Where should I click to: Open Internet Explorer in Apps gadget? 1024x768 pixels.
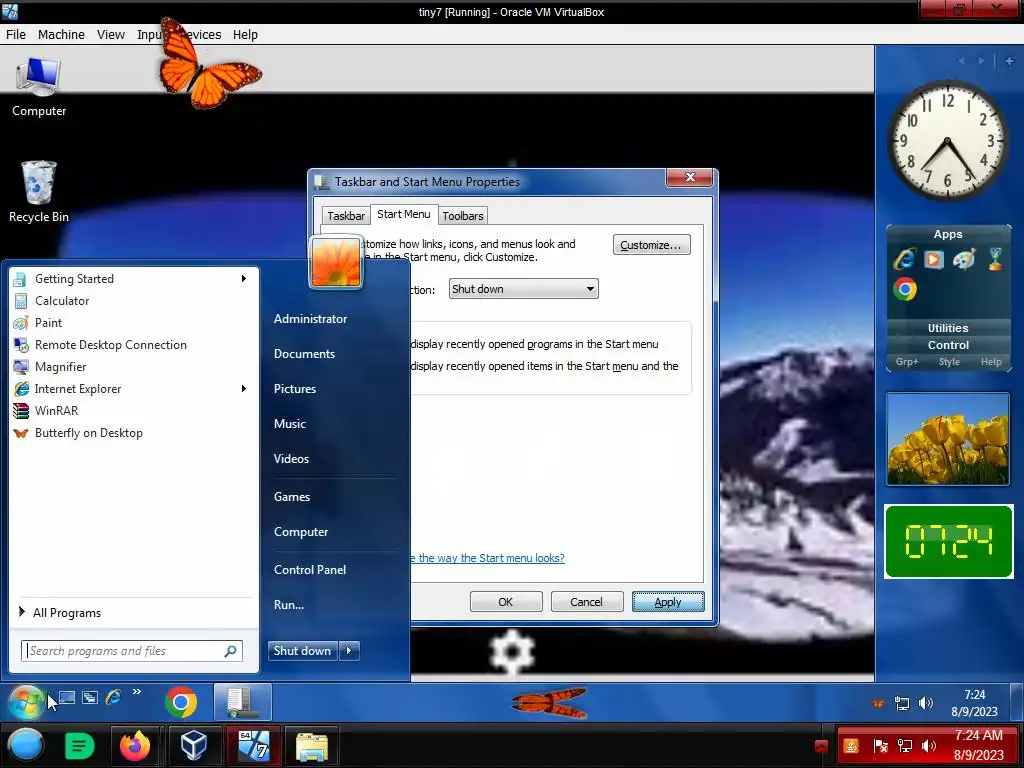[x=904, y=259]
